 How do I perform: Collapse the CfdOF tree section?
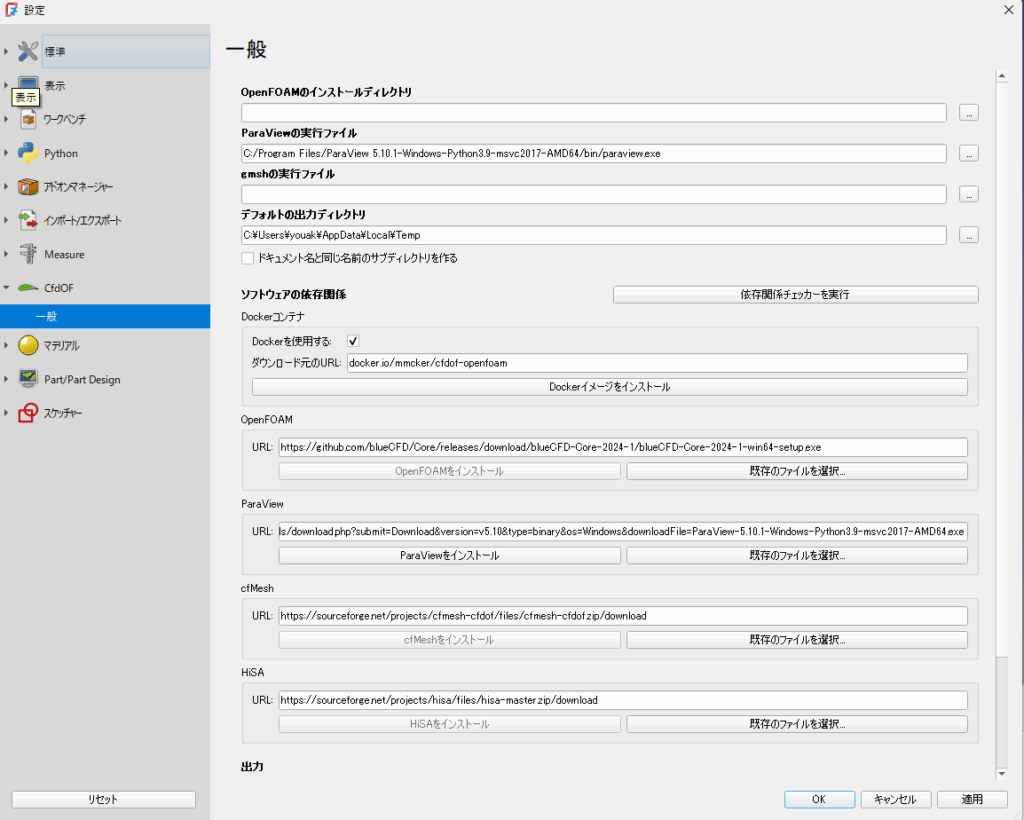tap(8, 288)
